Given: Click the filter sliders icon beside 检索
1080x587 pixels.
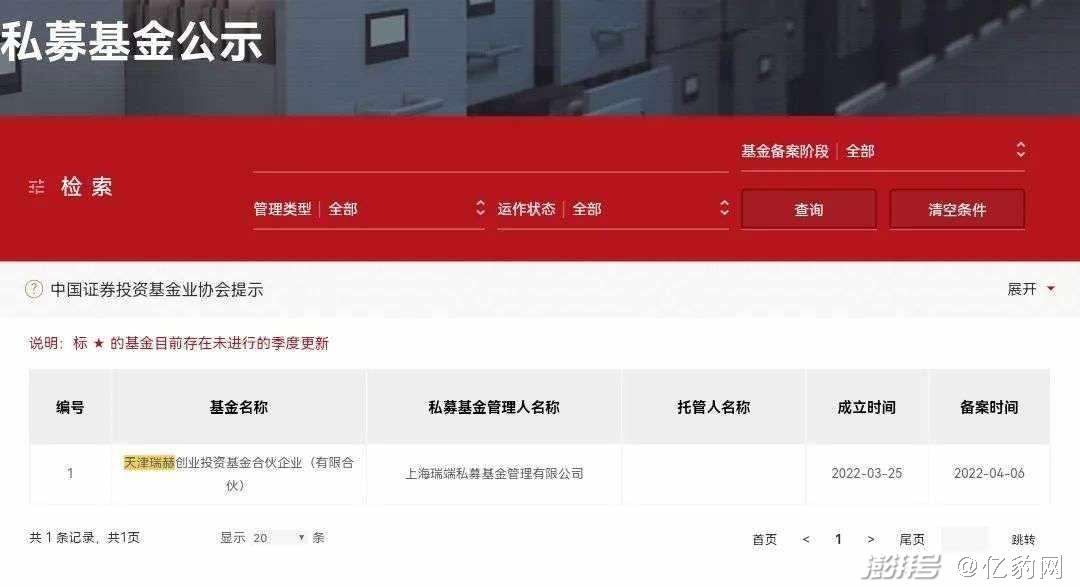Looking at the screenshot, I should [37, 187].
